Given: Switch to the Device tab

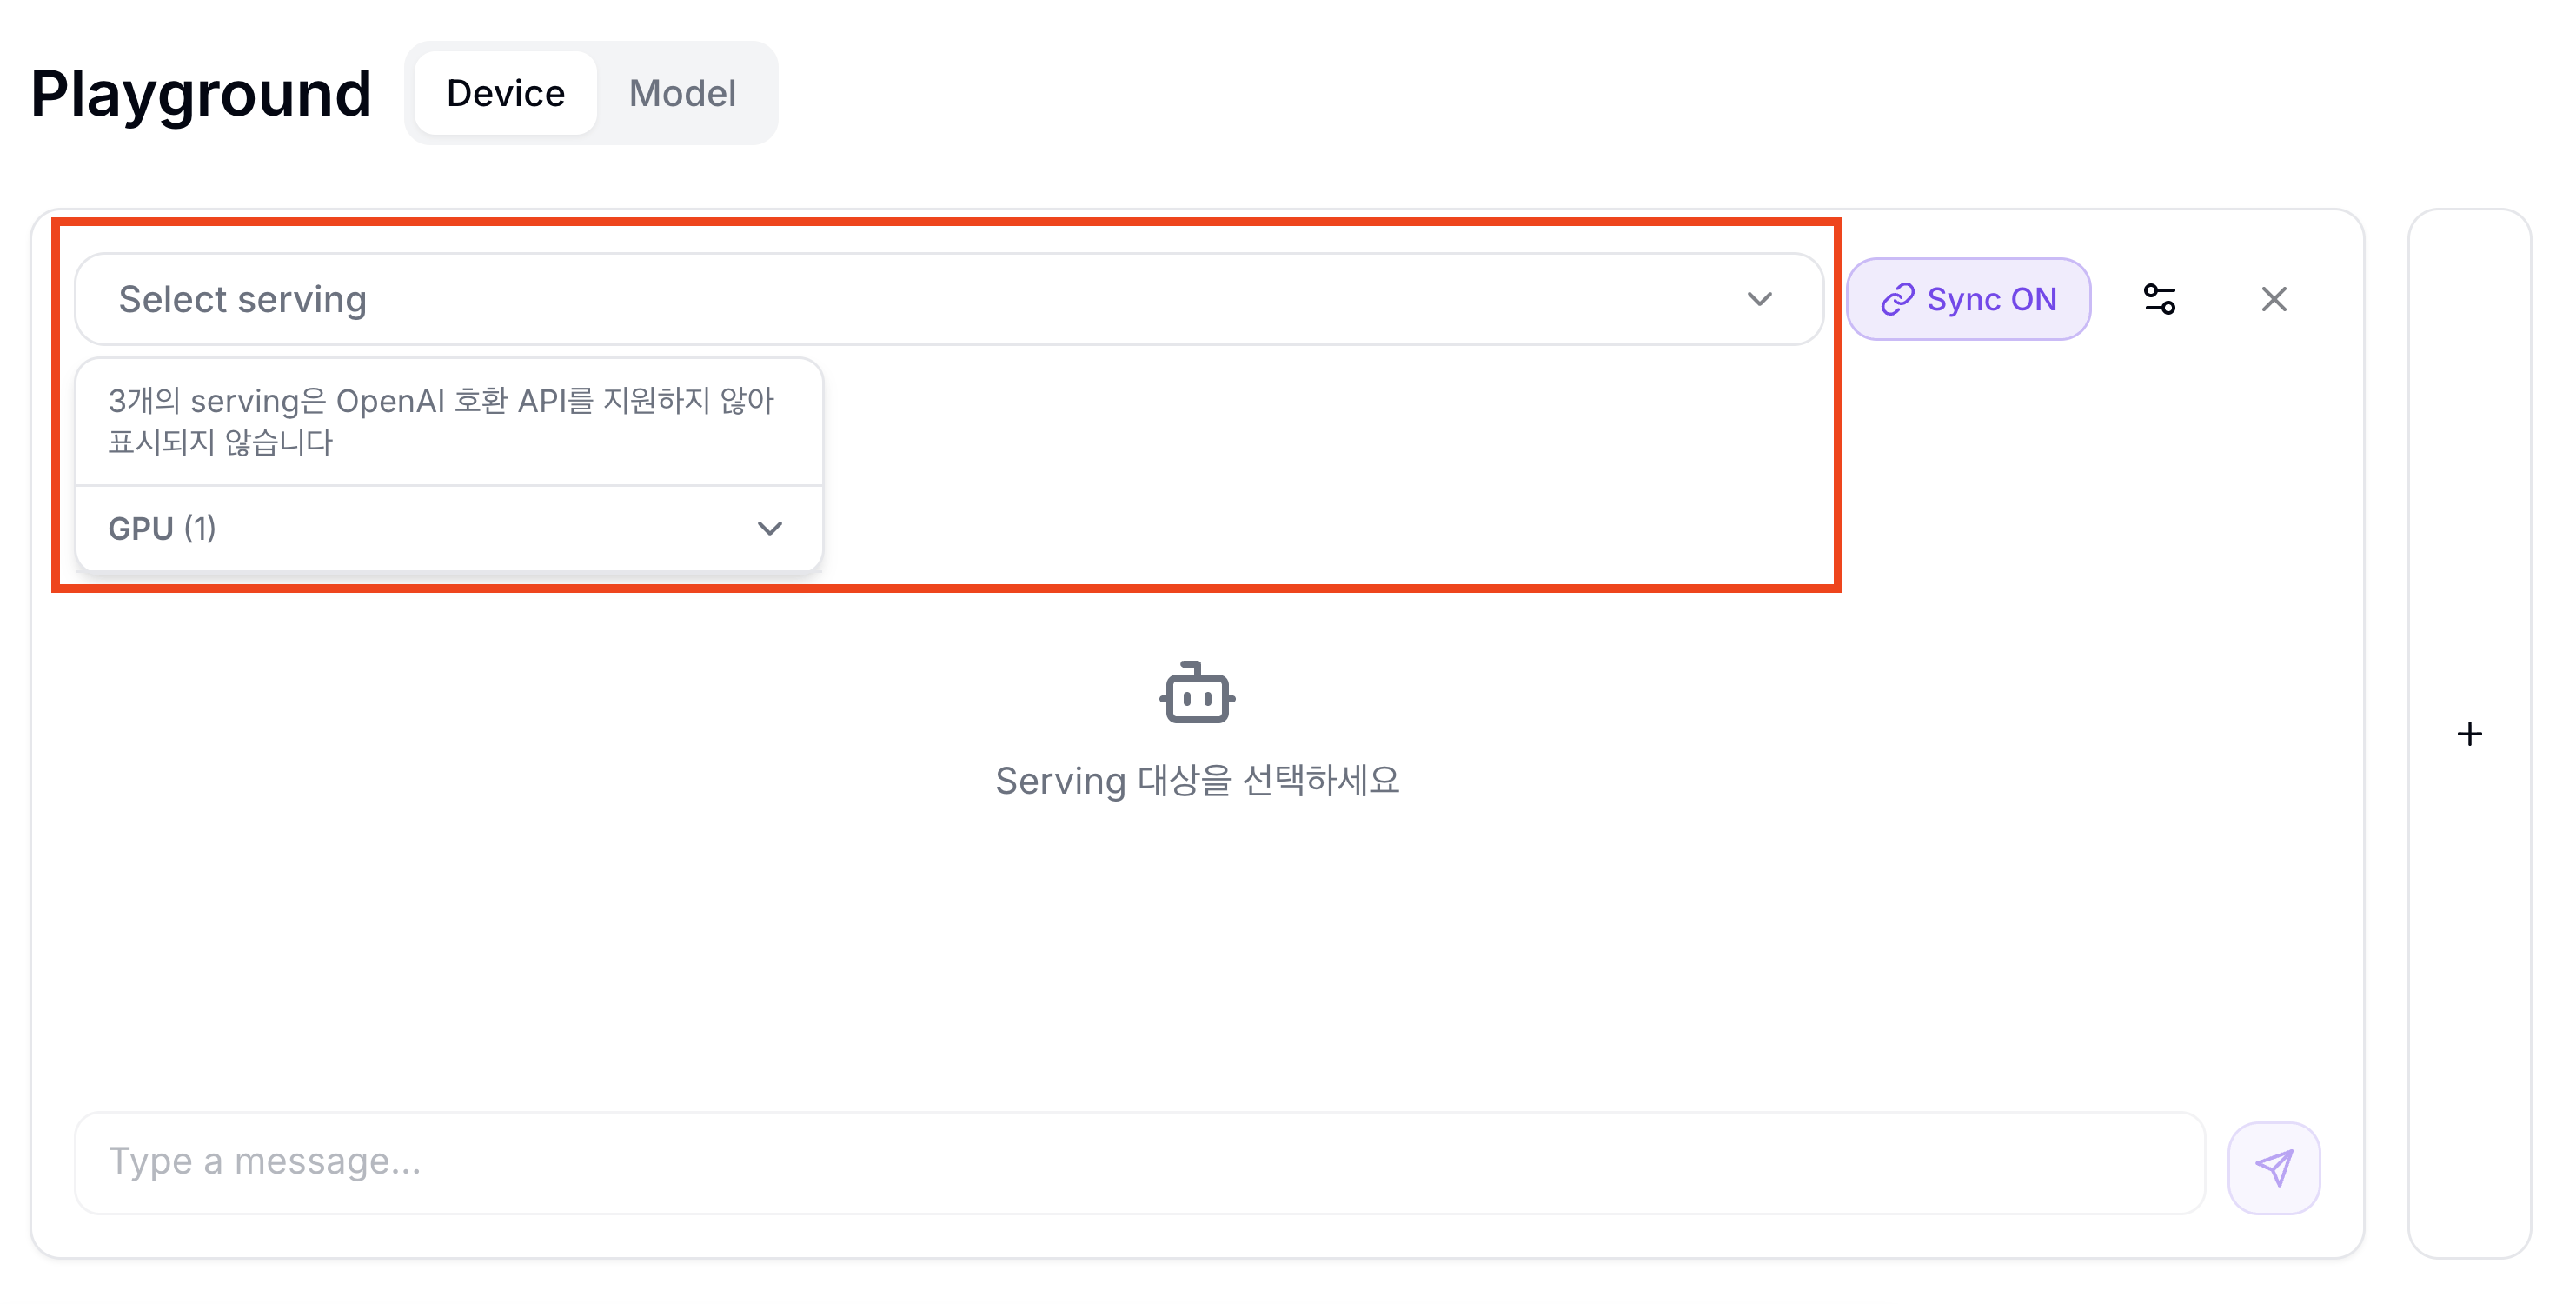Looking at the screenshot, I should (505, 93).
